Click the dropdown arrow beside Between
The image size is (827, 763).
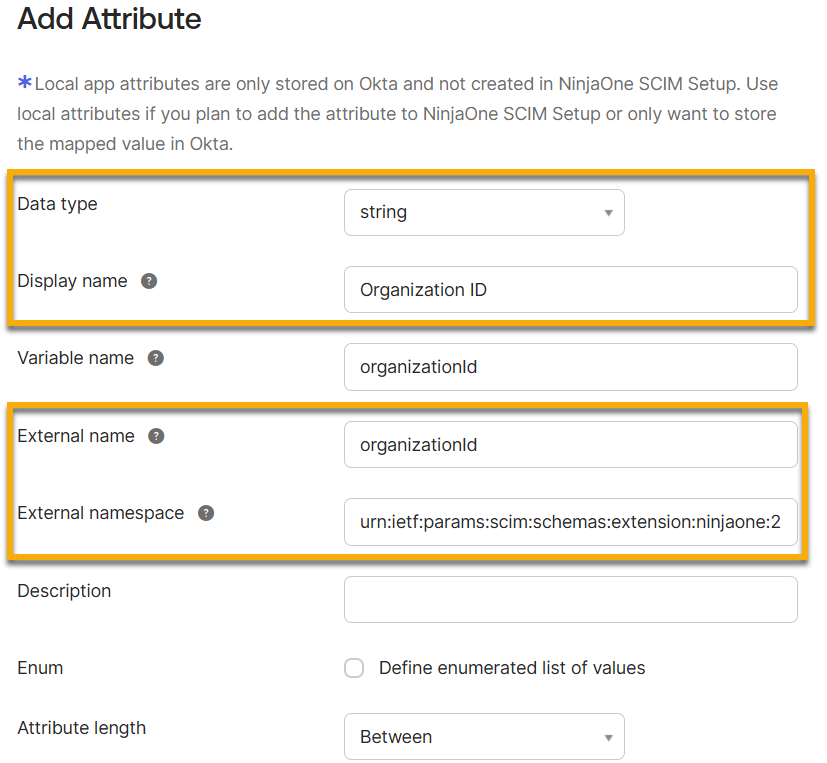coord(607,736)
